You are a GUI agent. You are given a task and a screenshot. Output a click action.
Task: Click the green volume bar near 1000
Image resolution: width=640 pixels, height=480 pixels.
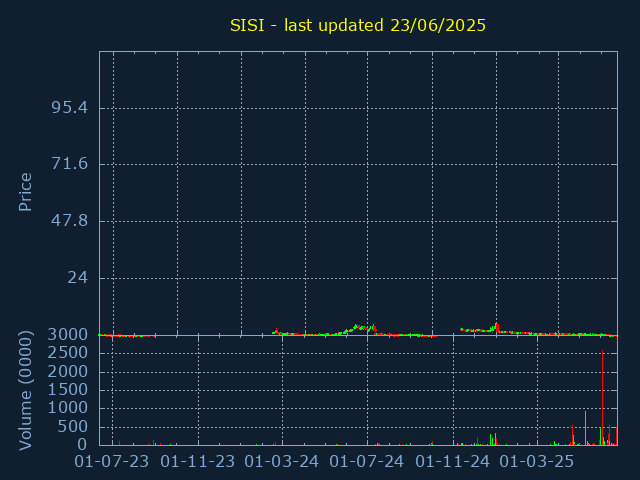(585, 428)
